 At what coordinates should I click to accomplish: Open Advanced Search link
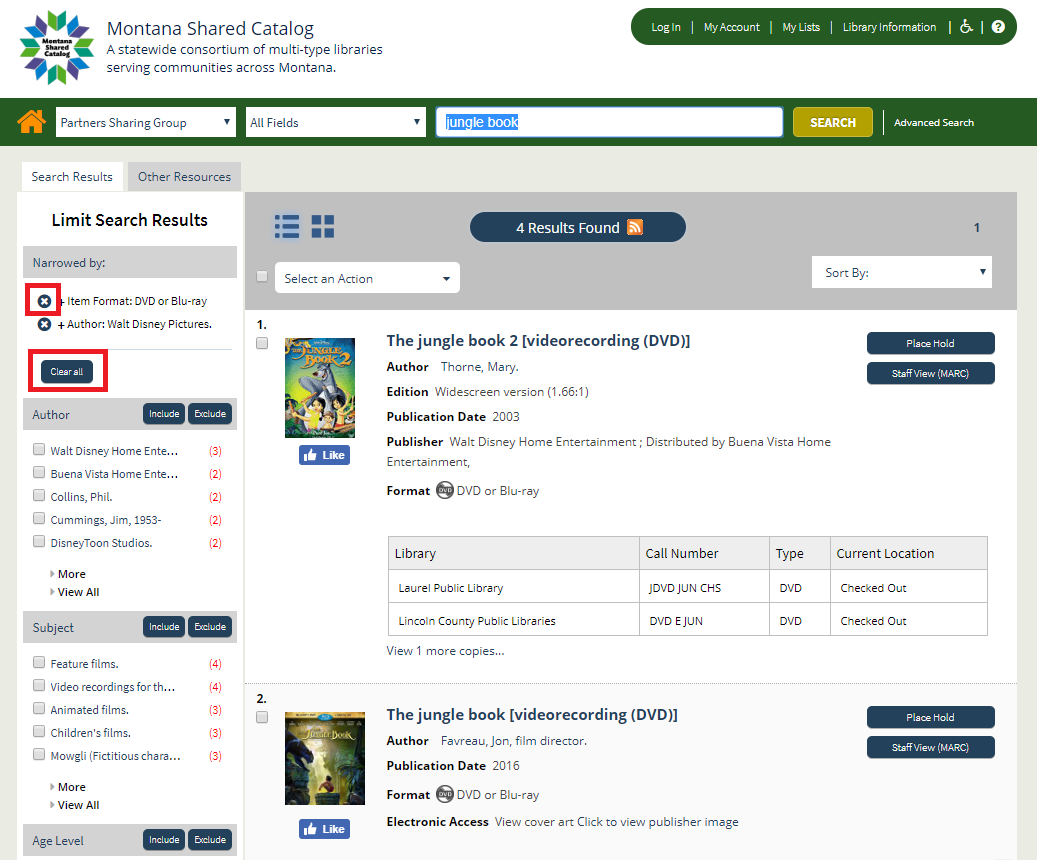point(934,122)
